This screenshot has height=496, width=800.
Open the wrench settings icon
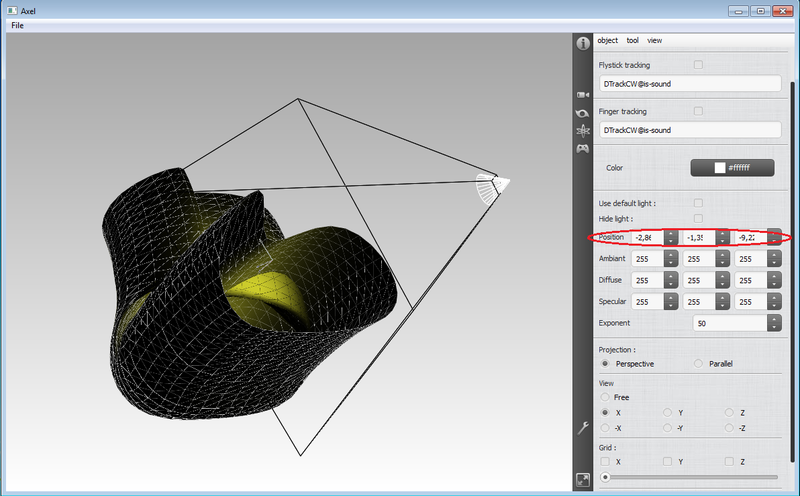[x=583, y=428]
